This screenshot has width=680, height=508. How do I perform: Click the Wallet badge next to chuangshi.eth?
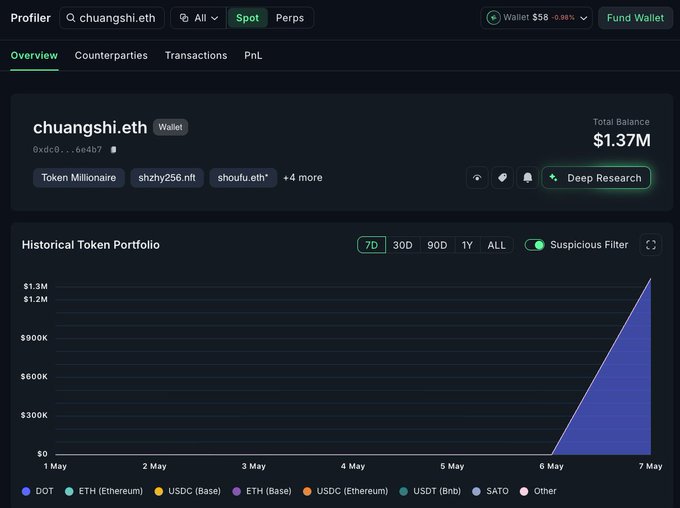click(170, 127)
